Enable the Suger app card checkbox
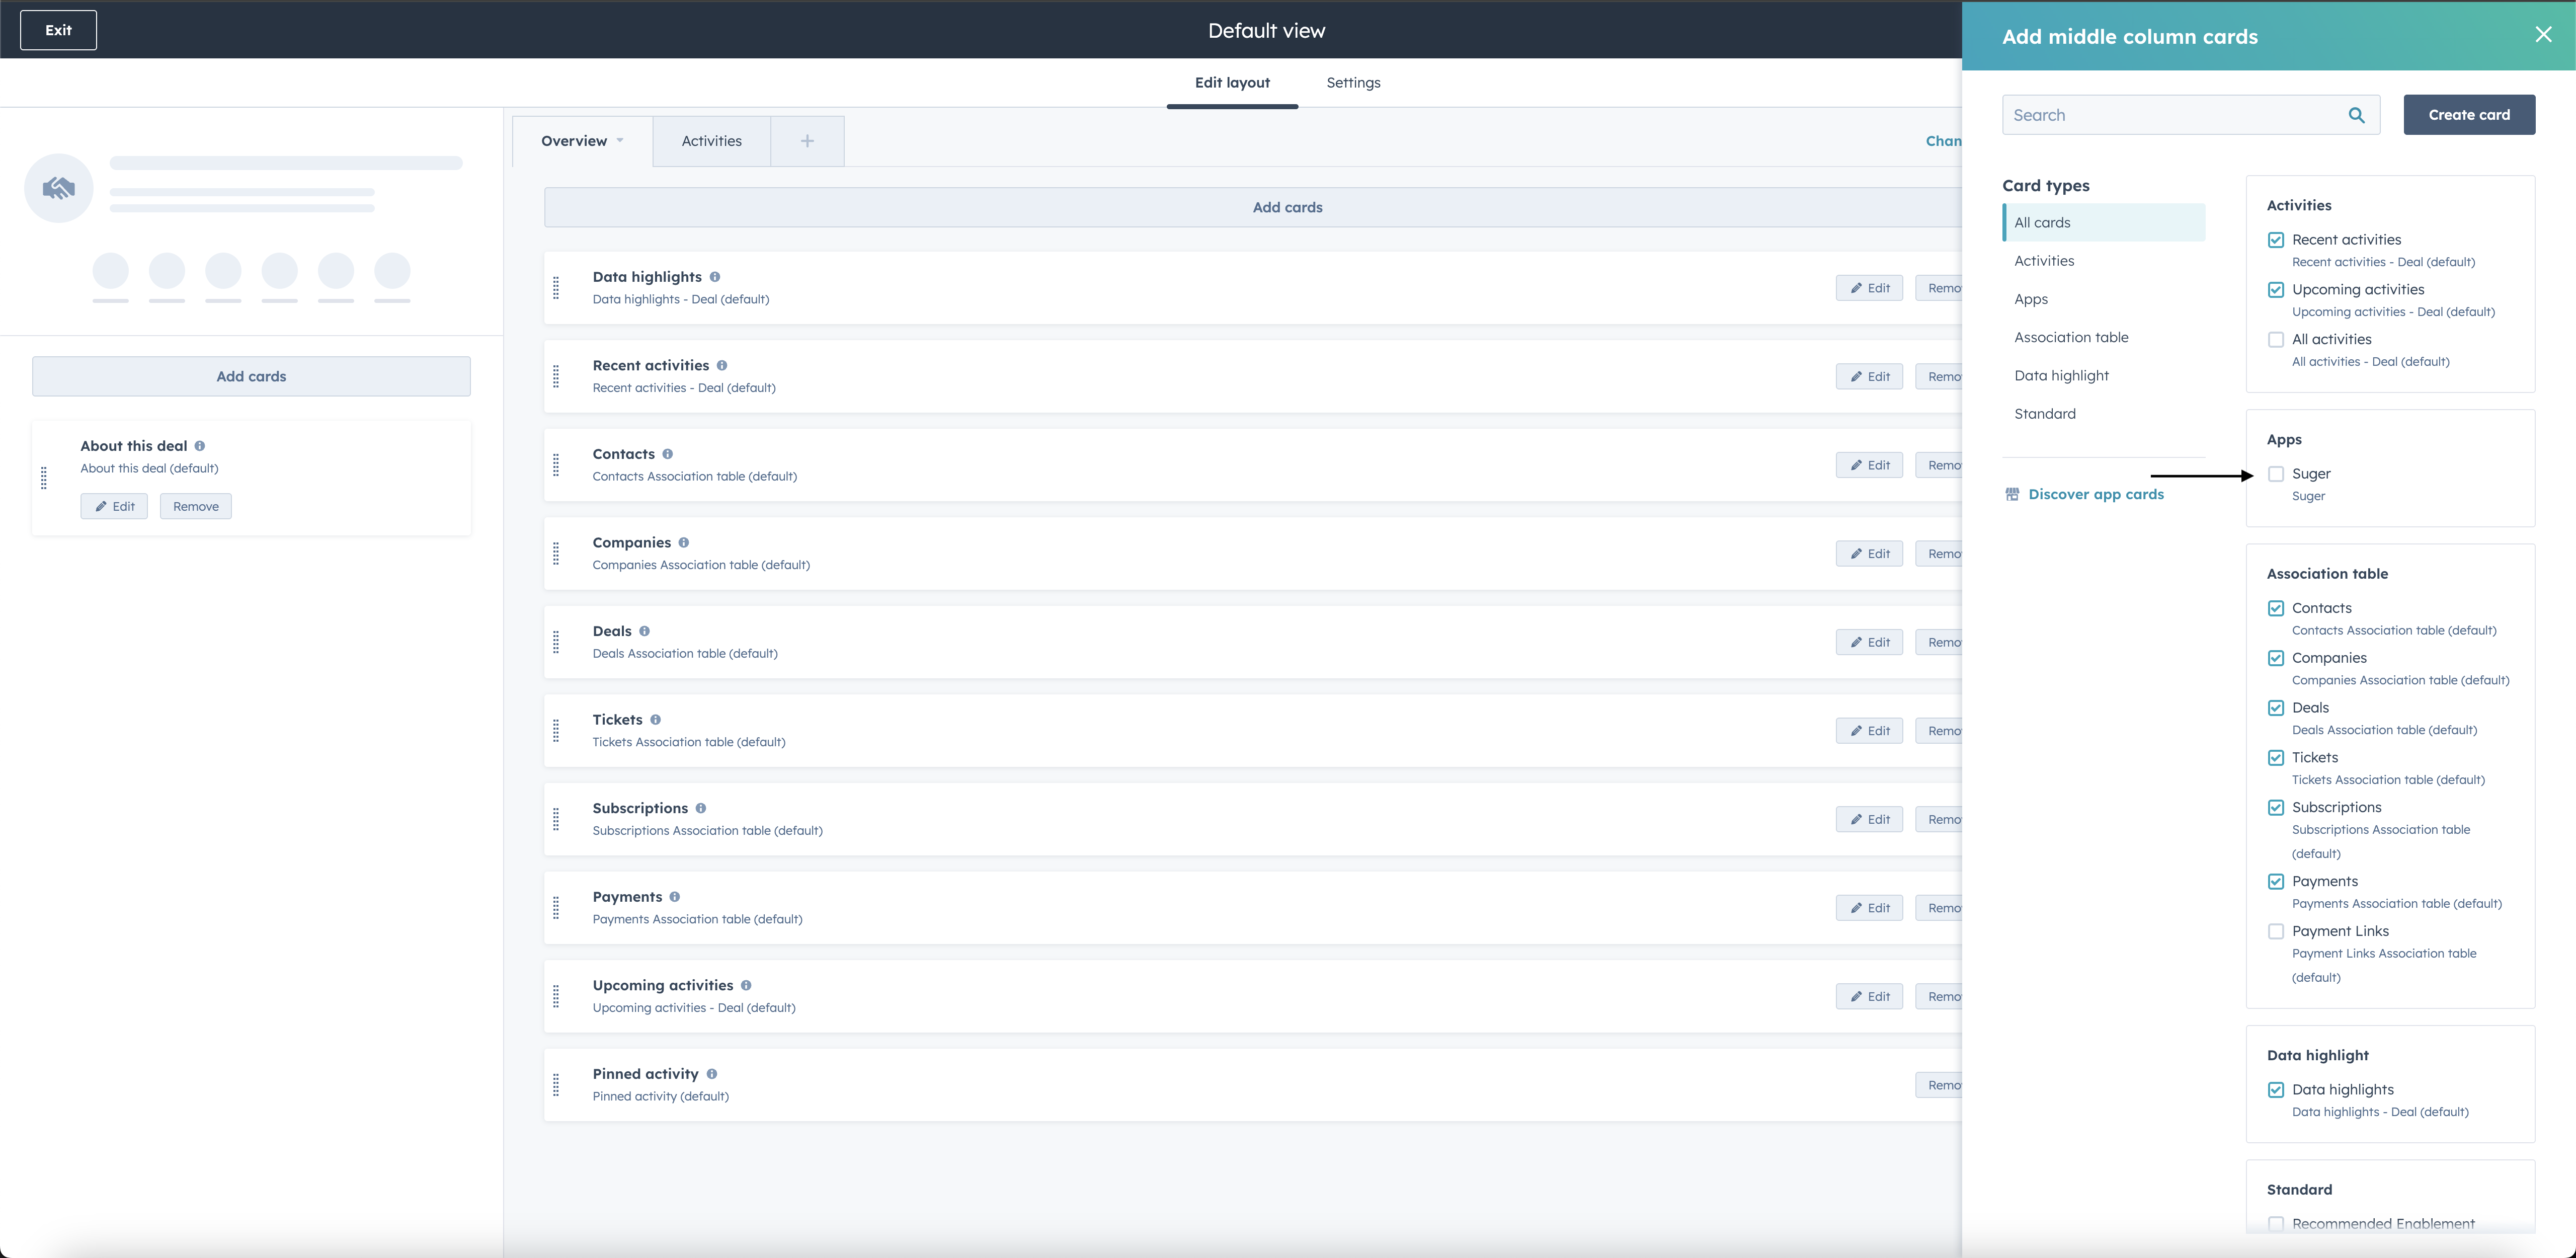Viewport: 2576px width, 1258px height. pyautogui.click(x=2276, y=474)
